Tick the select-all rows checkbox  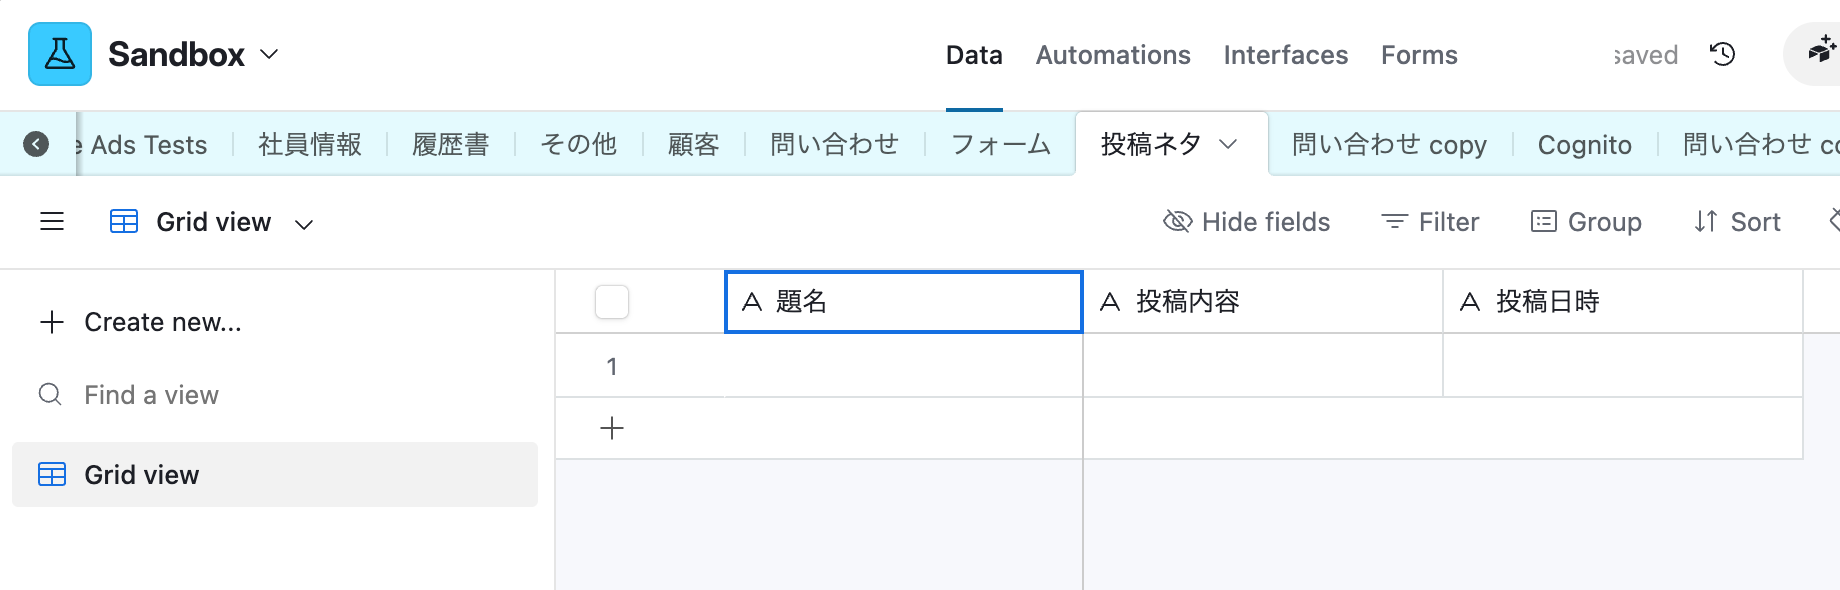612,302
